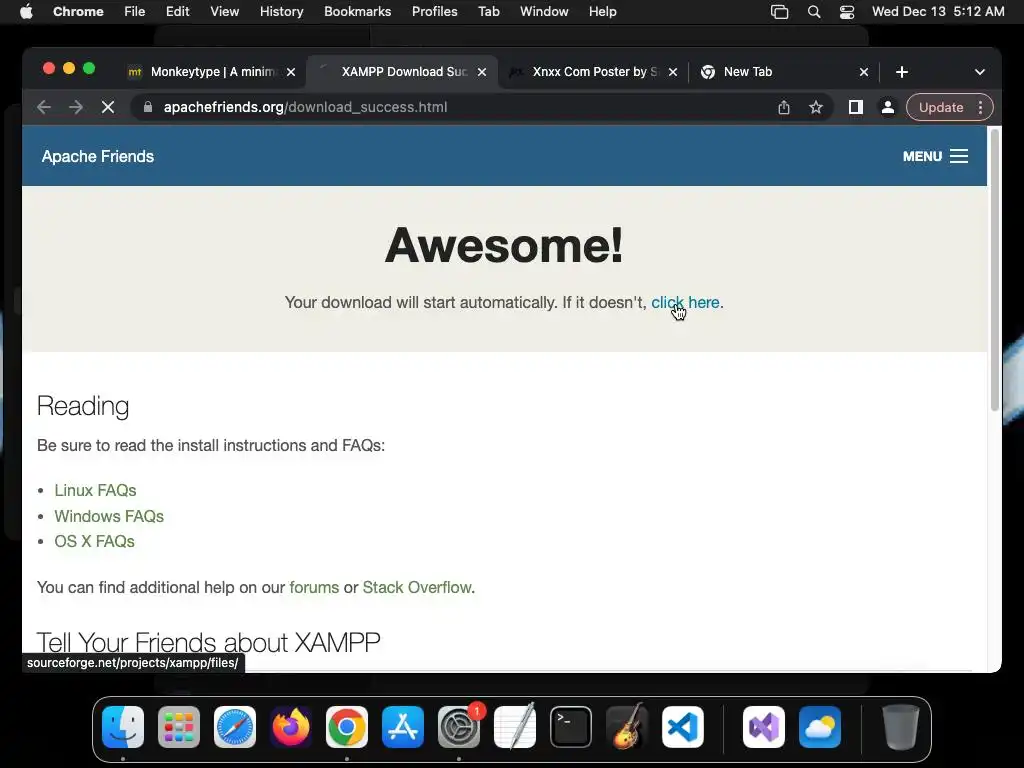Open Linux FAQs link
Viewport: 1024px width, 768px height.
click(95, 490)
